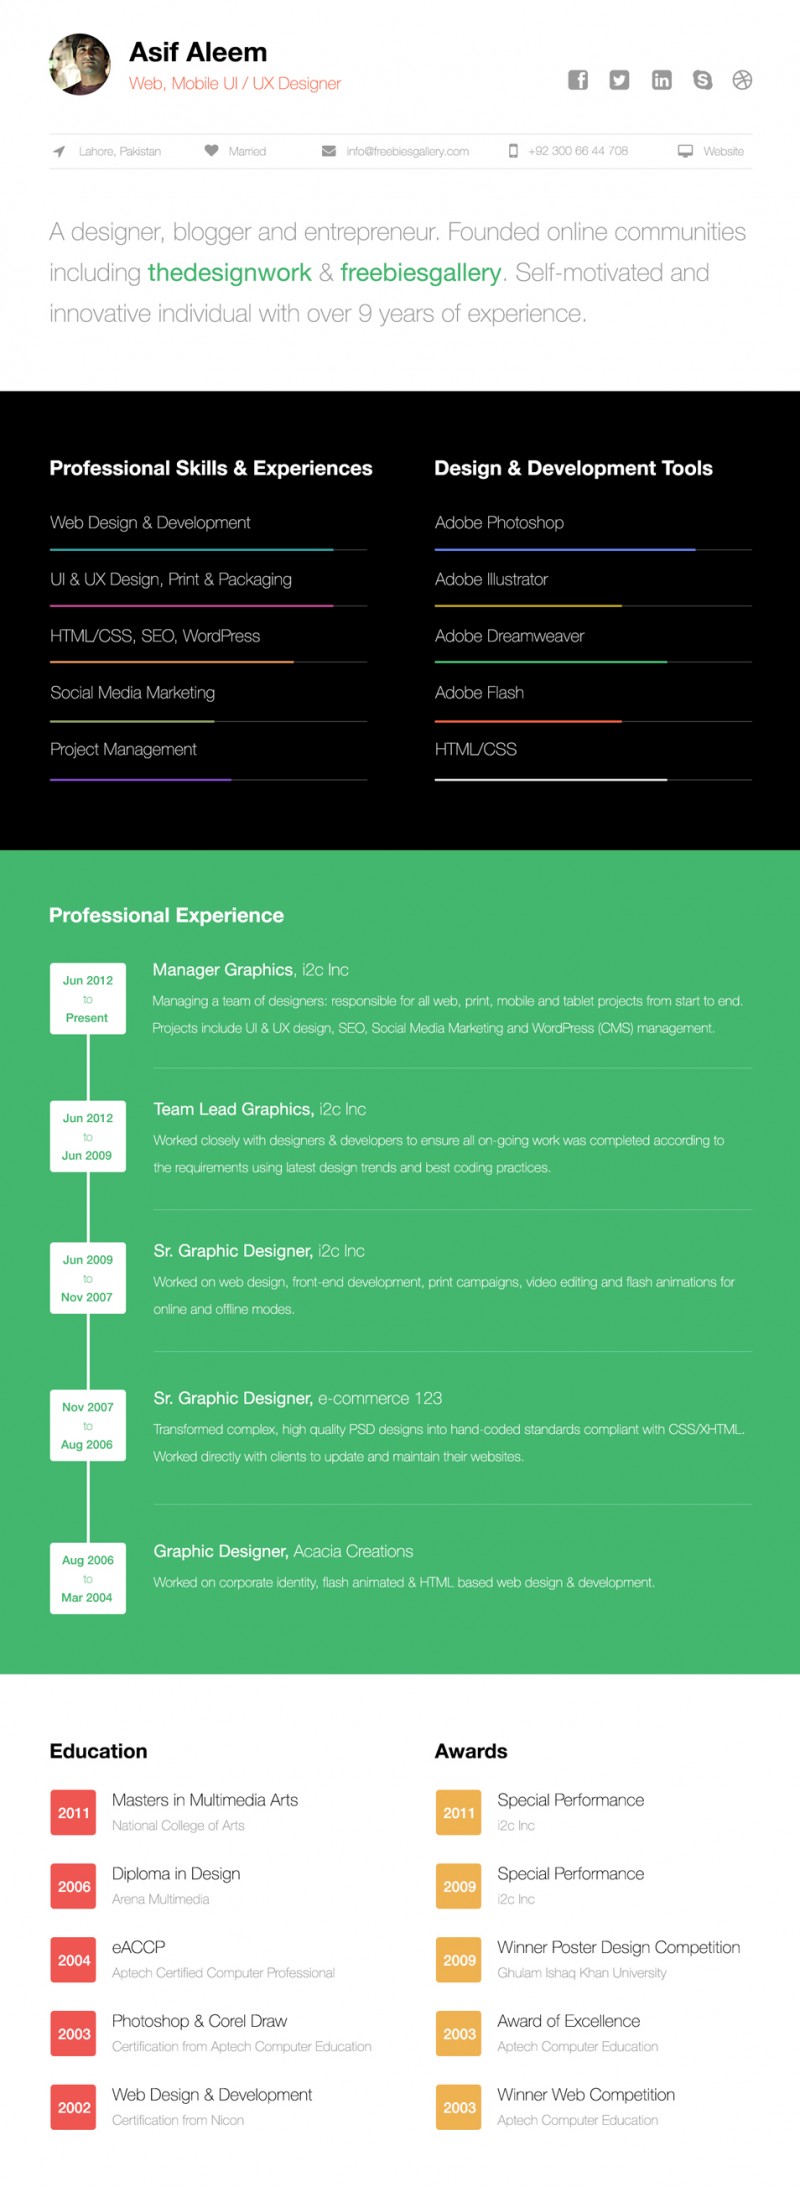Click the heart icon beside Married
Screen dimensions: 800x2187
pyautogui.click(x=211, y=151)
